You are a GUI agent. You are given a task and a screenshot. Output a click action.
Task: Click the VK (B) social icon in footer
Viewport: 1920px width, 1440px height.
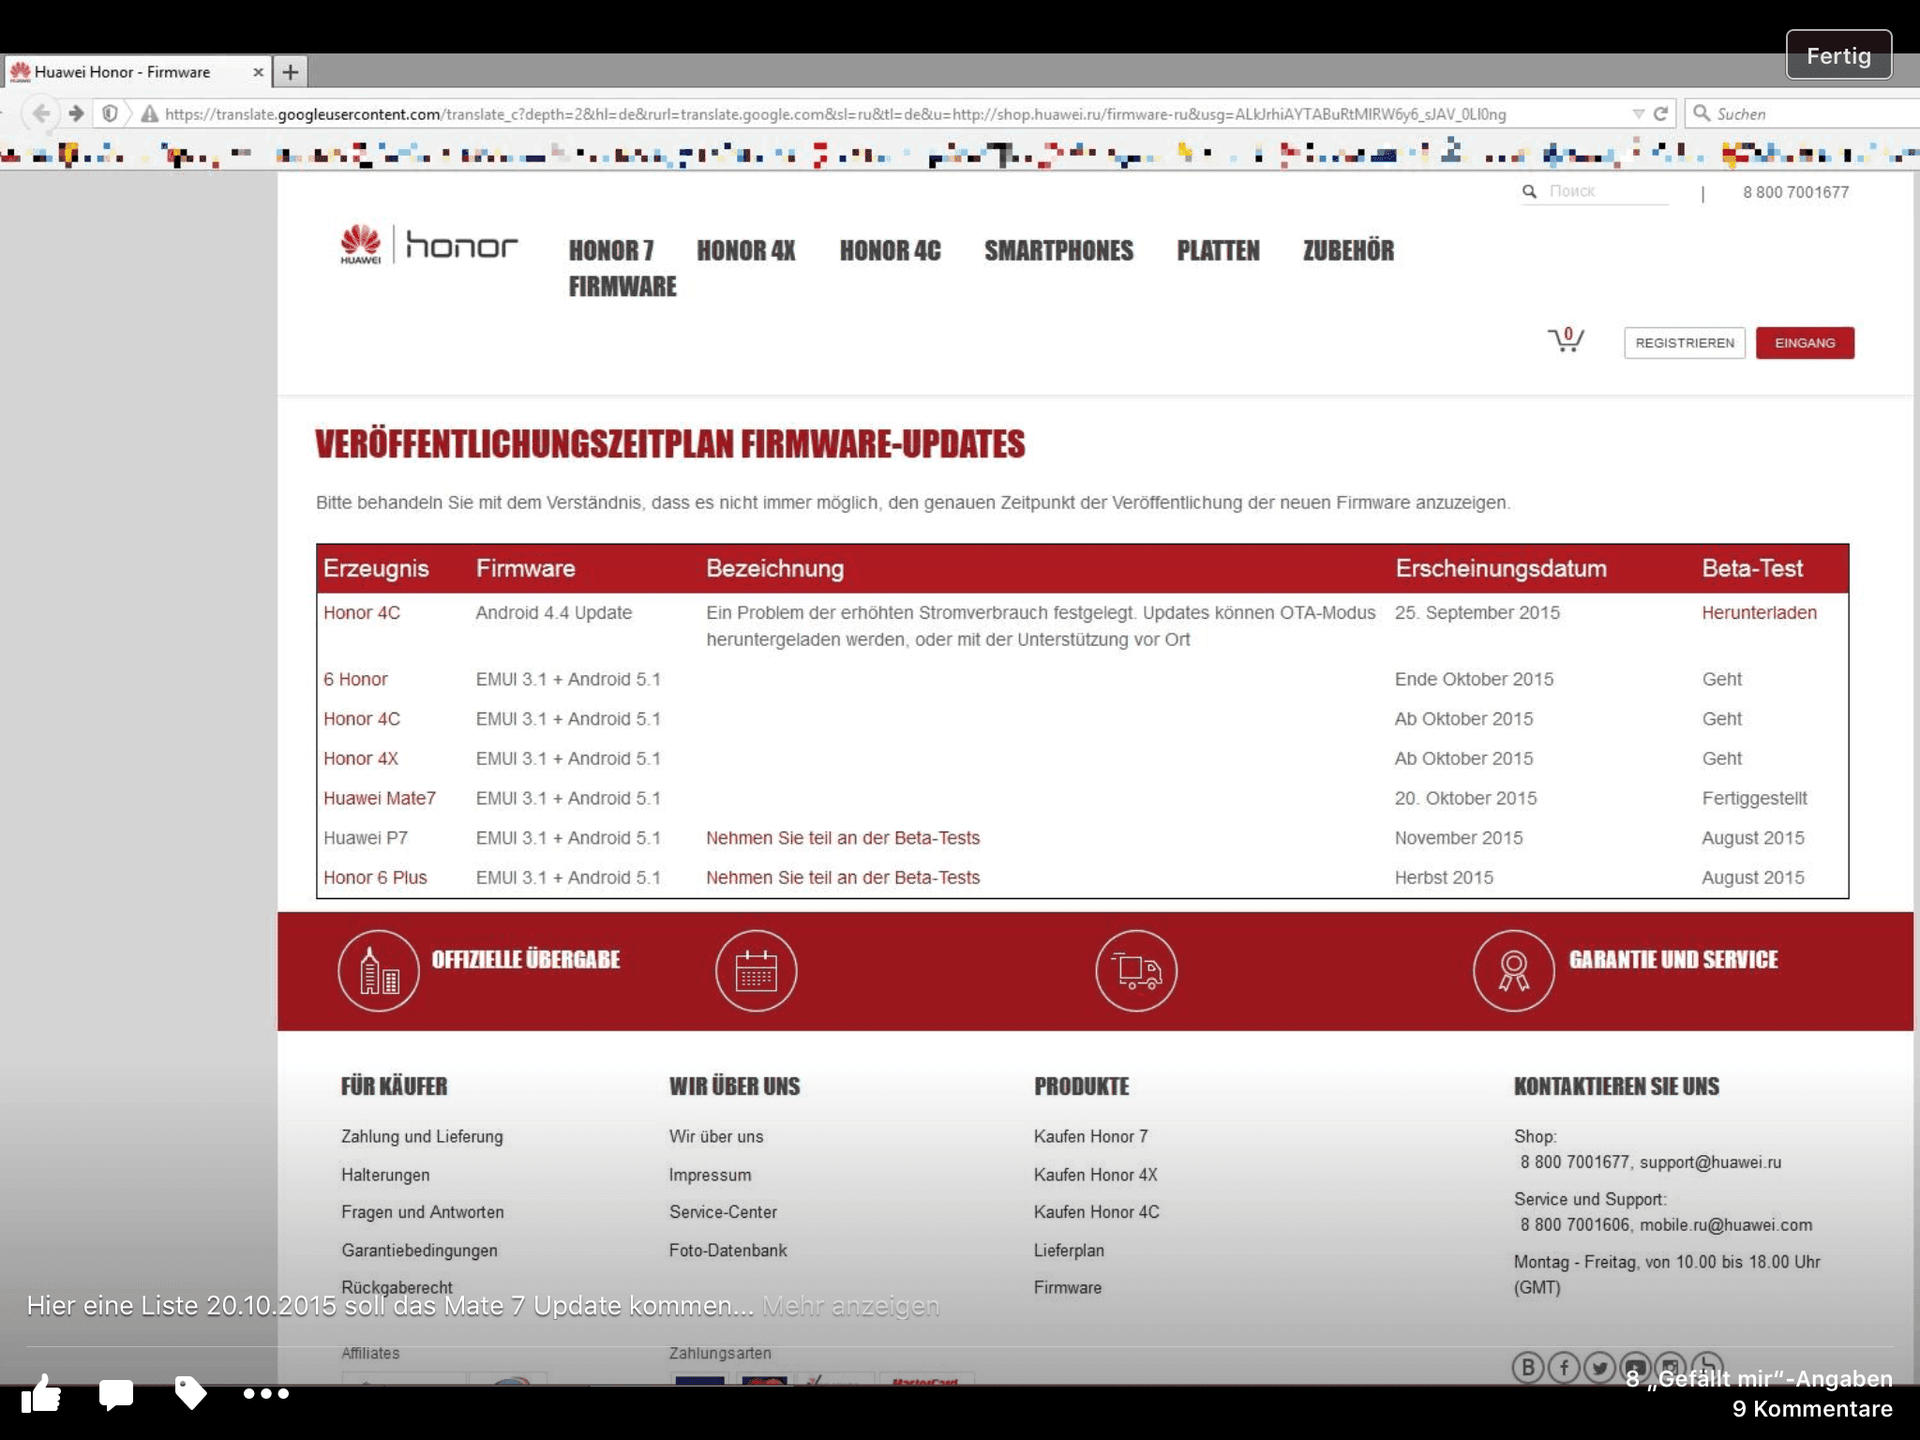(x=1528, y=1367)
